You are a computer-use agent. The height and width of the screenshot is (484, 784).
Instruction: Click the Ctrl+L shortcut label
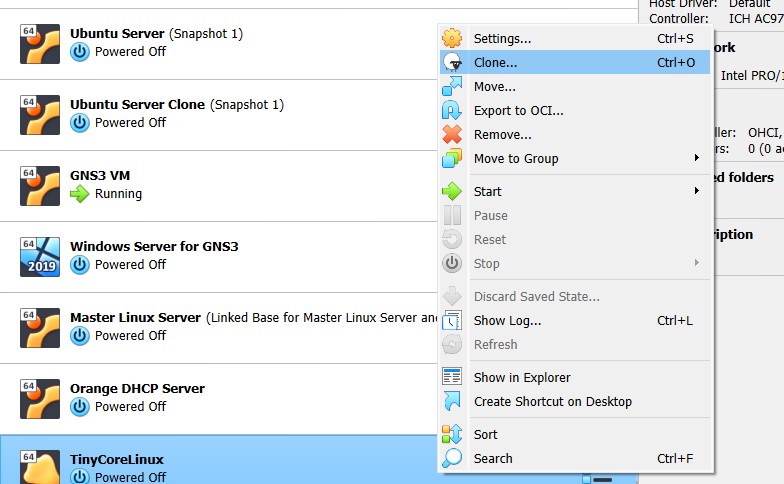point(674,320)
